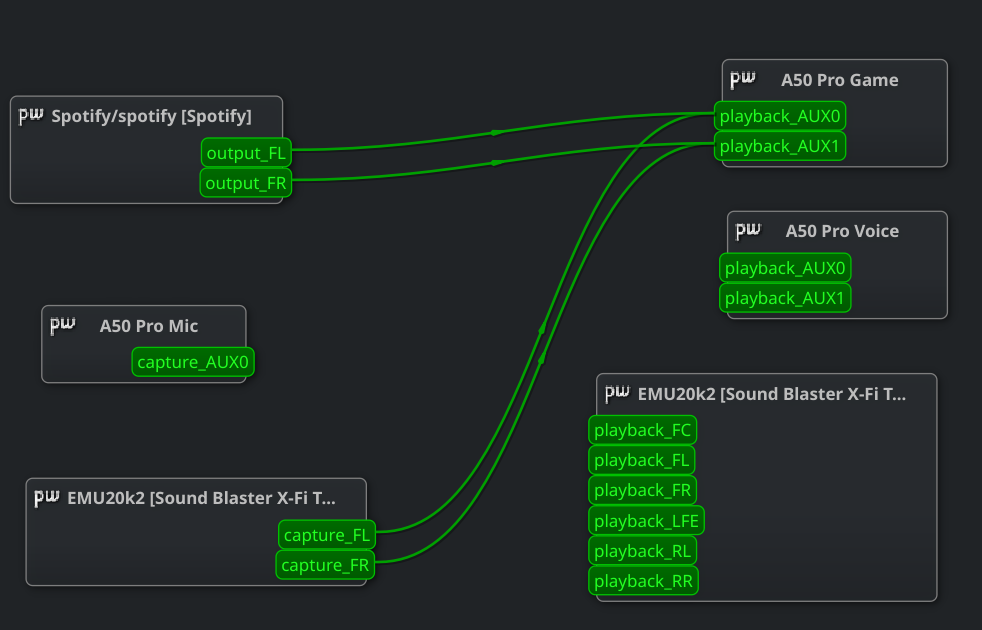Select the playback_FC port
982x630 pixels.
(x=643, y=430)
